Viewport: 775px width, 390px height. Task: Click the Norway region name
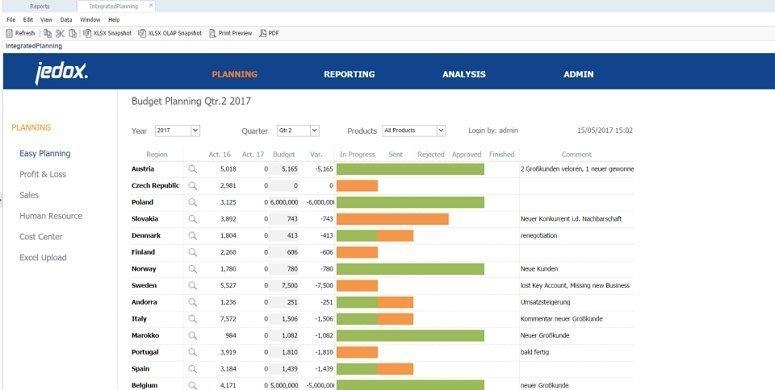point(144,269)
